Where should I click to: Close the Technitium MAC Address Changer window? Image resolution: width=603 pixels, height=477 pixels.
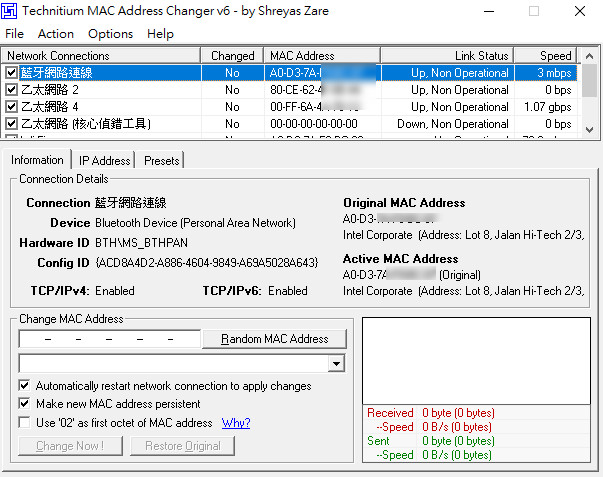580,11
